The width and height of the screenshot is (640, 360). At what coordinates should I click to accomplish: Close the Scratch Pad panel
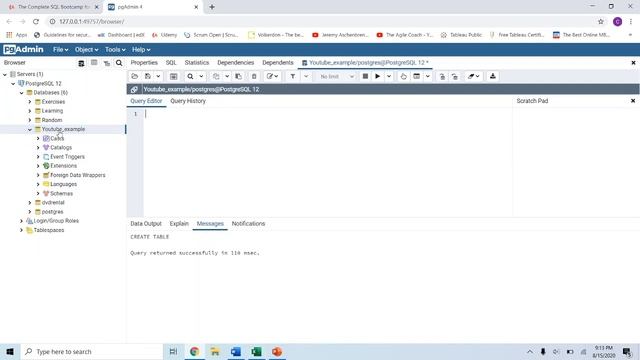[x=633, y=101]
